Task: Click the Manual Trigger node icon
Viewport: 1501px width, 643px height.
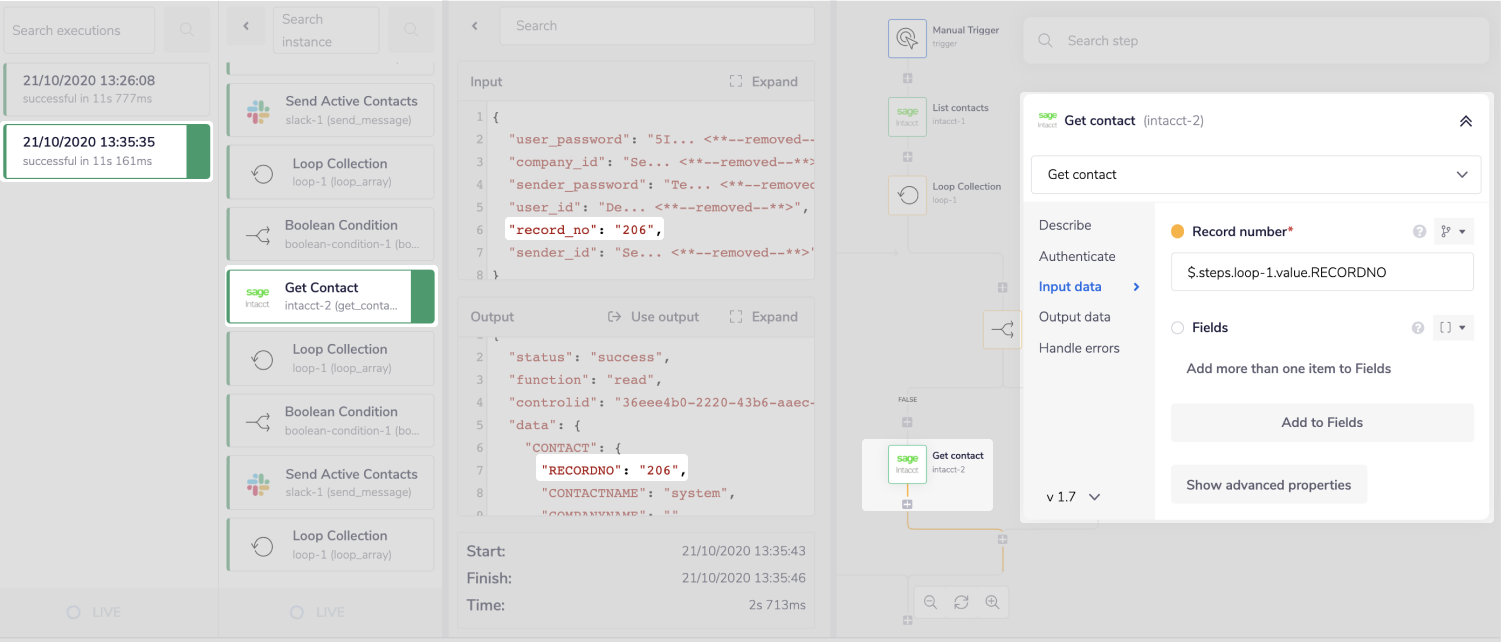Action: tap(907, 37)
